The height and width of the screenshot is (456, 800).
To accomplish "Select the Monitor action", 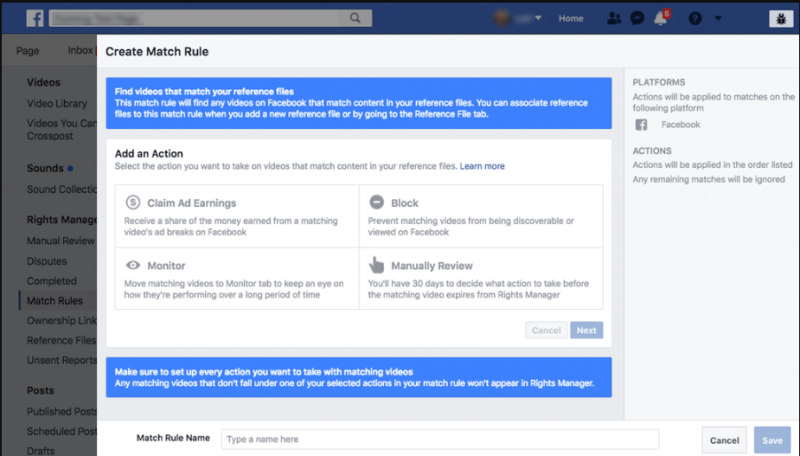I will tap(237, 278).
